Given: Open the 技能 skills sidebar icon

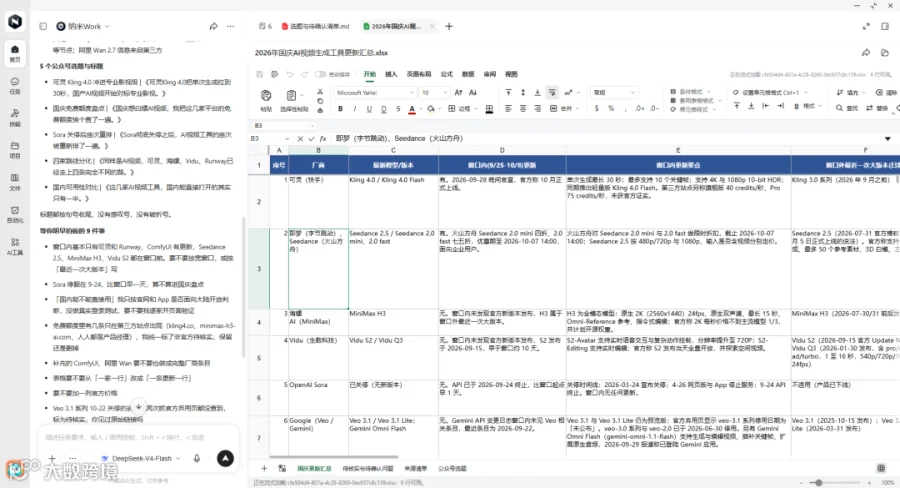Looking at the screenshot, I should [15, 118].
